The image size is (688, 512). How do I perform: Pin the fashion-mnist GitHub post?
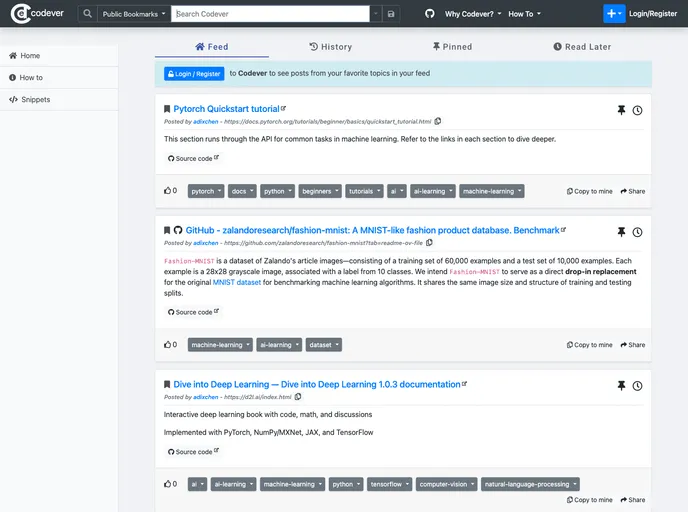click(621, 232)
